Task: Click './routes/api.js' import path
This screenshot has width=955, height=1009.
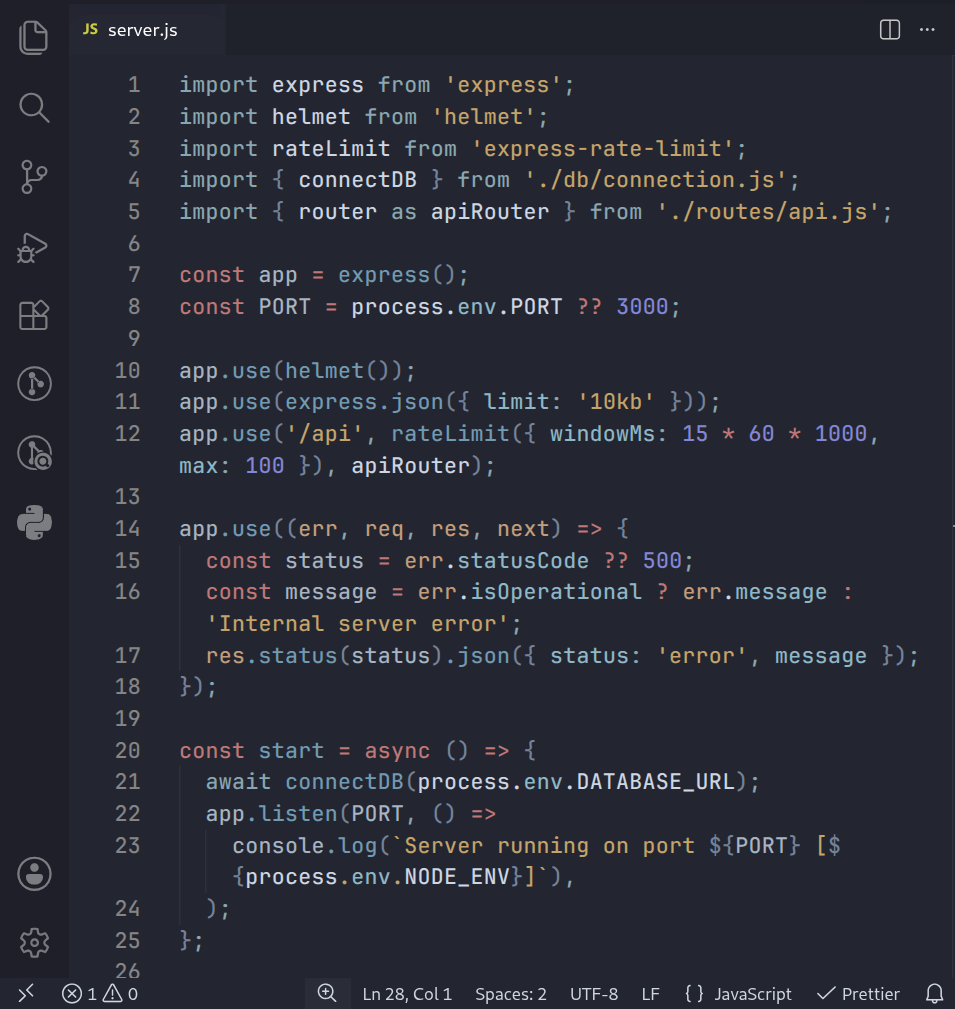Action: tap(768, 212)
